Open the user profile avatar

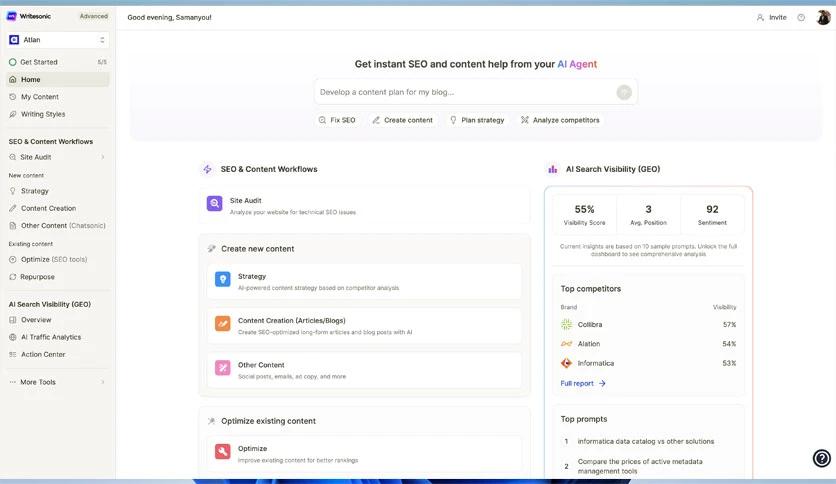(822, 17)
